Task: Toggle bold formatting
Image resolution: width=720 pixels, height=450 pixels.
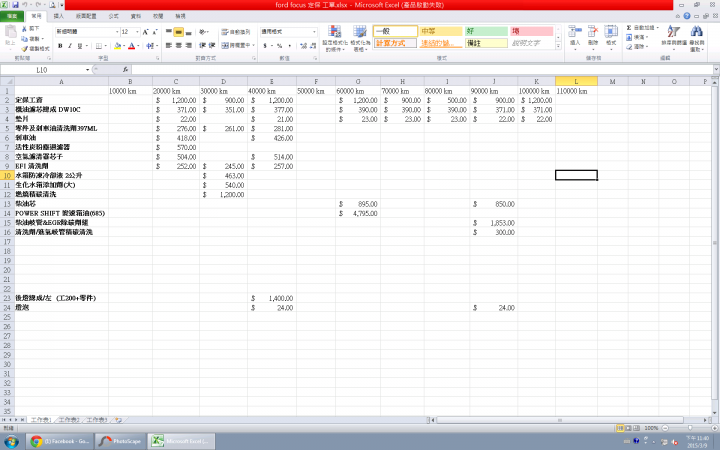Action: [x=60, y=45]
